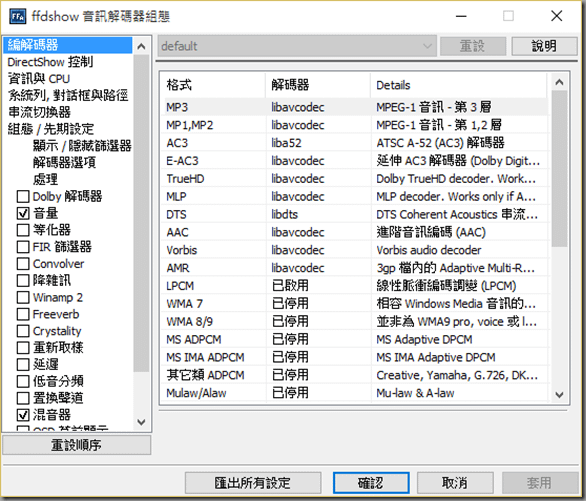
Task: Open 系統列, 對話框與路徑 page
Action: click(x=68, y=95)
